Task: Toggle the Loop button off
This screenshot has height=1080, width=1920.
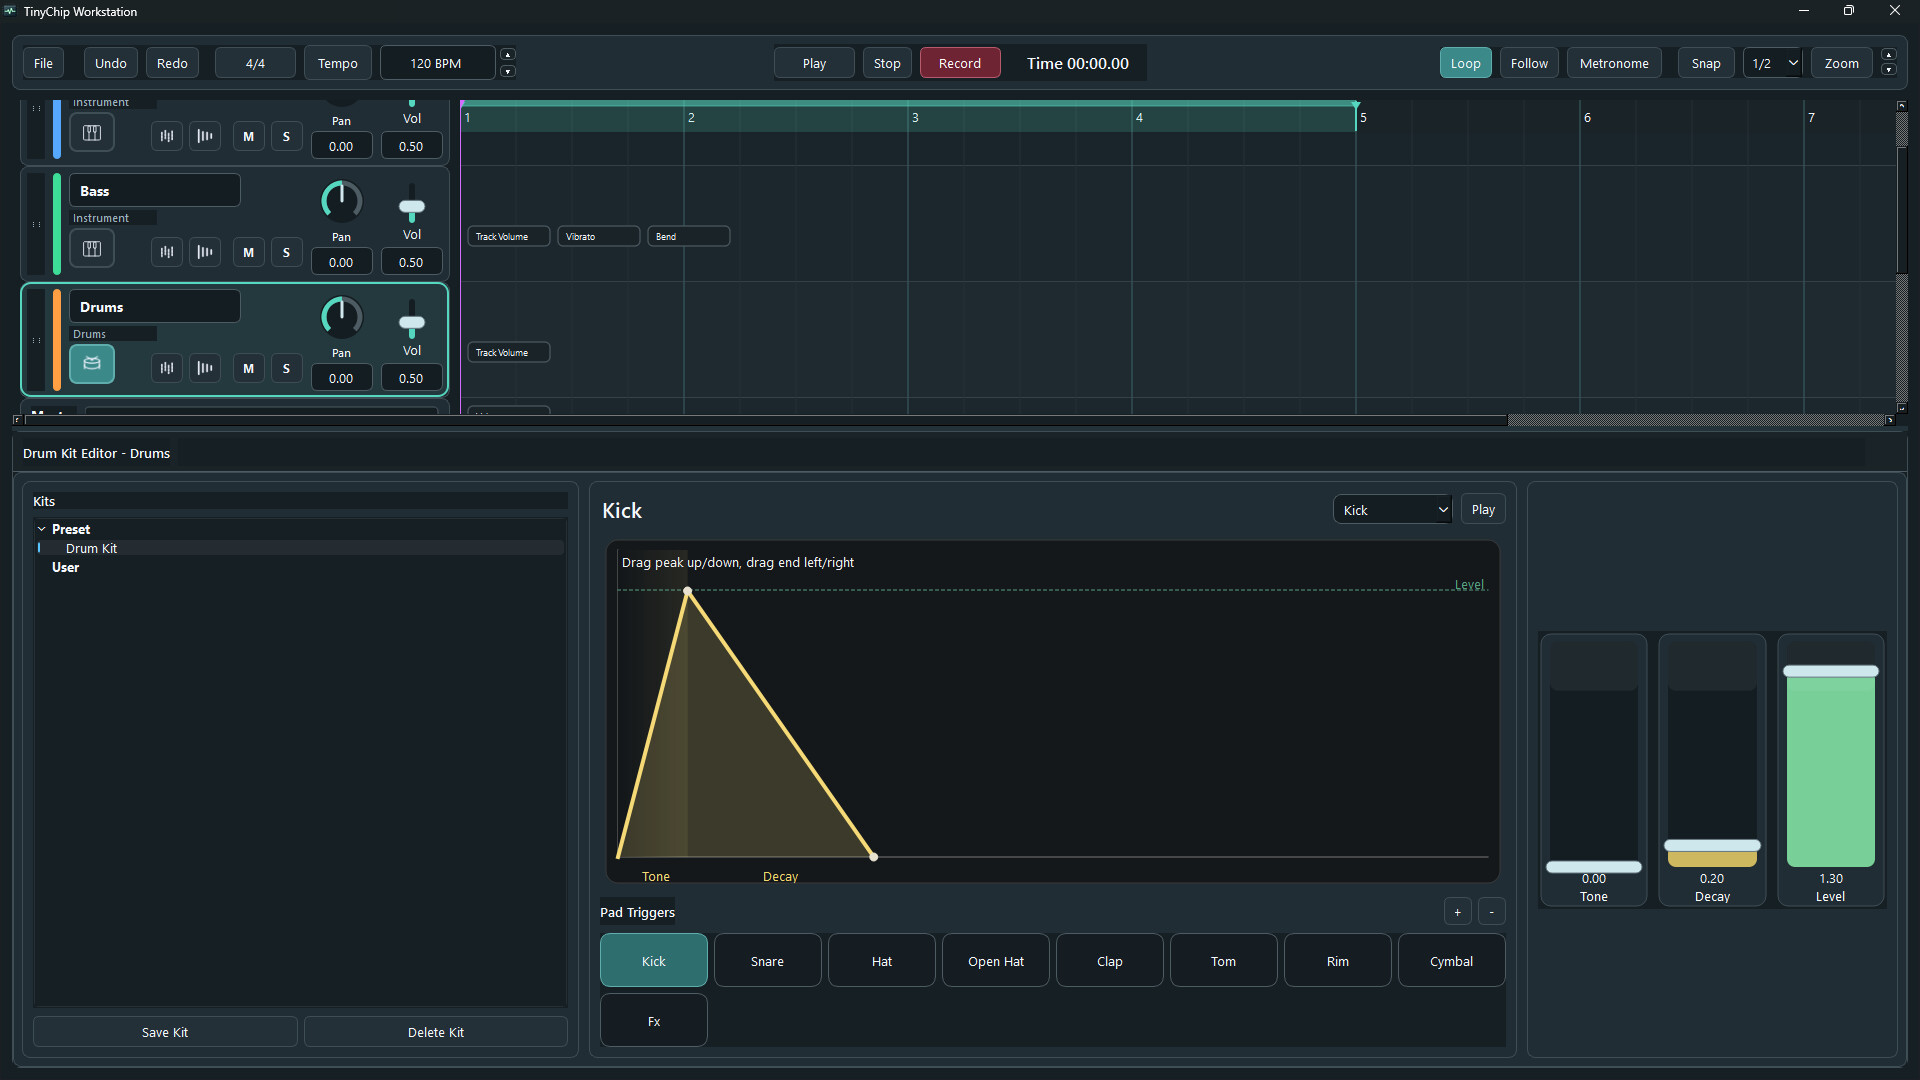Action: tap(1465, 63)
